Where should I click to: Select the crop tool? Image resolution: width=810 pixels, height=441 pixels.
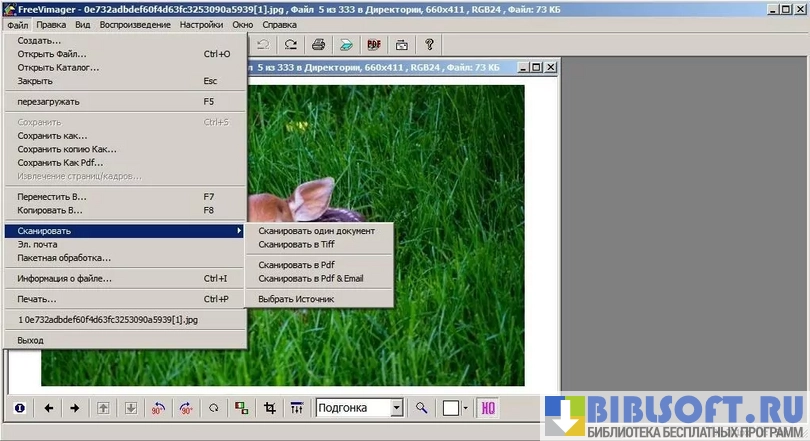269,408
